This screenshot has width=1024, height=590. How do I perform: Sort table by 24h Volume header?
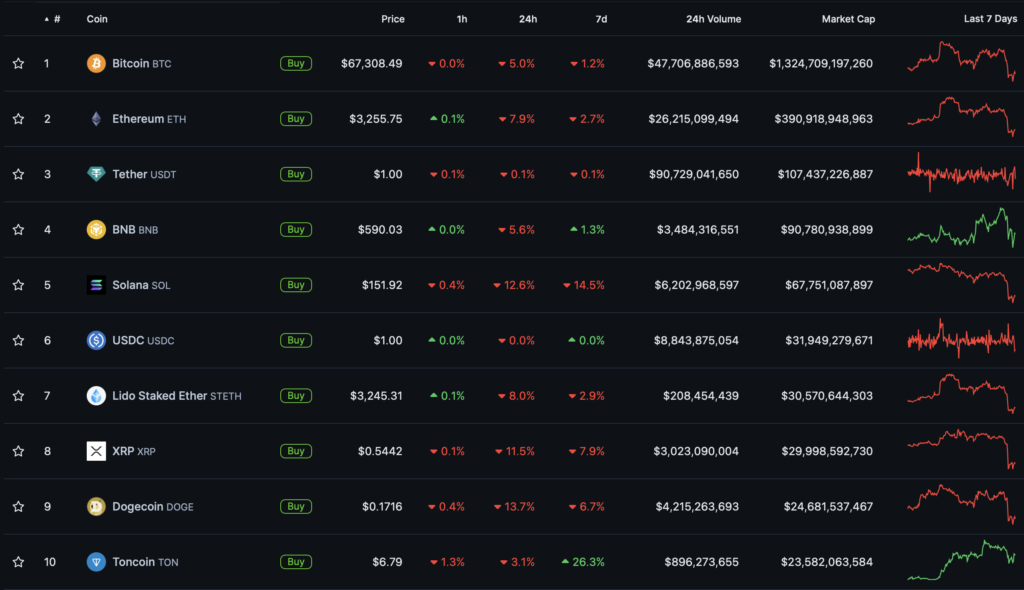713,19
